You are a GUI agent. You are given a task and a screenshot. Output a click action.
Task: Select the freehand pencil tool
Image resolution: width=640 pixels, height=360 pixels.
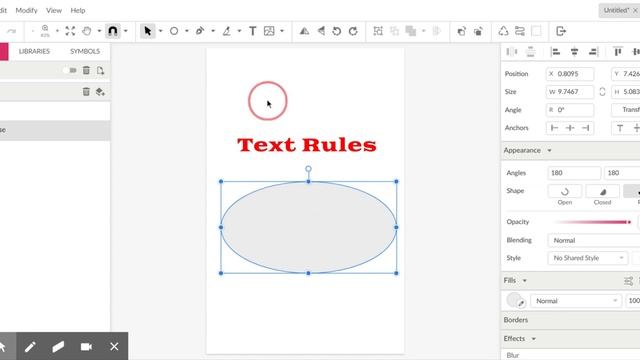(227, 31)
